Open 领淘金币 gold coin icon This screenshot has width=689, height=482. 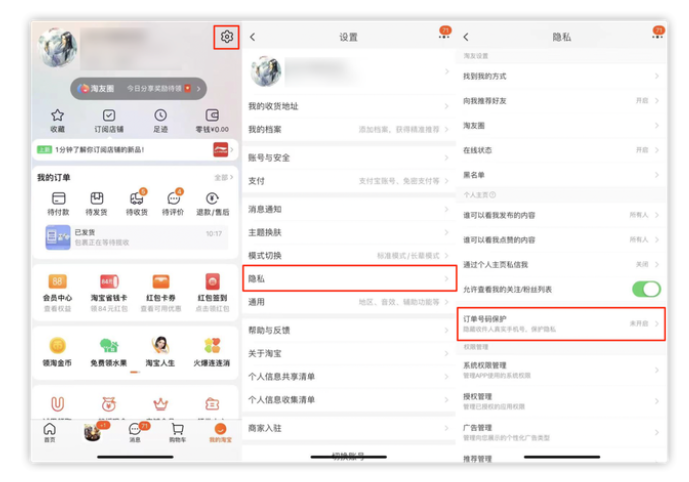click(x=58, y=345)
